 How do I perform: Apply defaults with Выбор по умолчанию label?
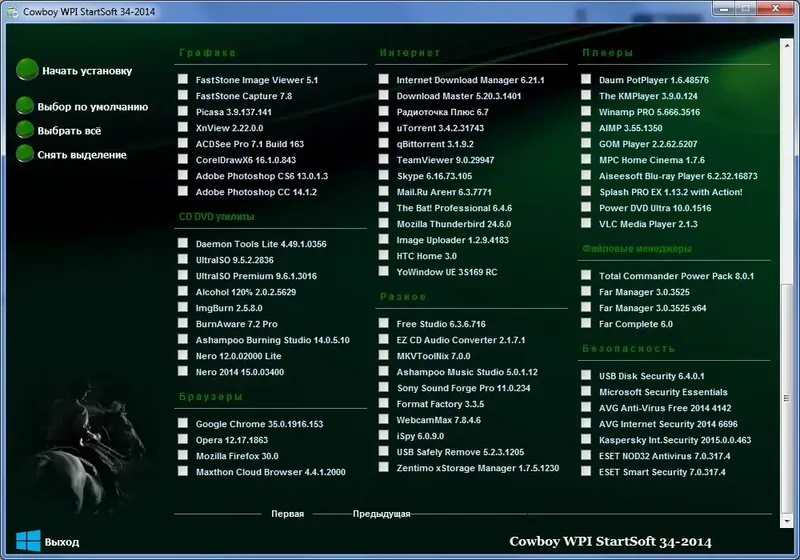(93, 107)
